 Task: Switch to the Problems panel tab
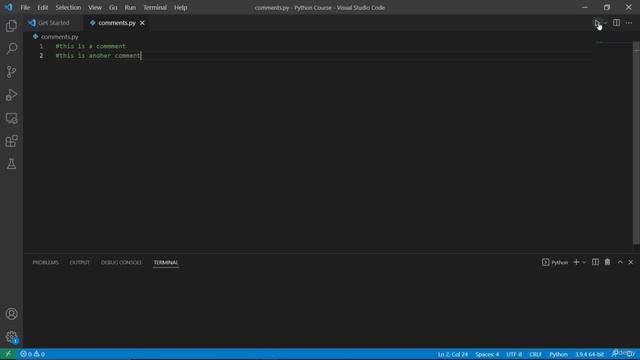coord(45,262)
